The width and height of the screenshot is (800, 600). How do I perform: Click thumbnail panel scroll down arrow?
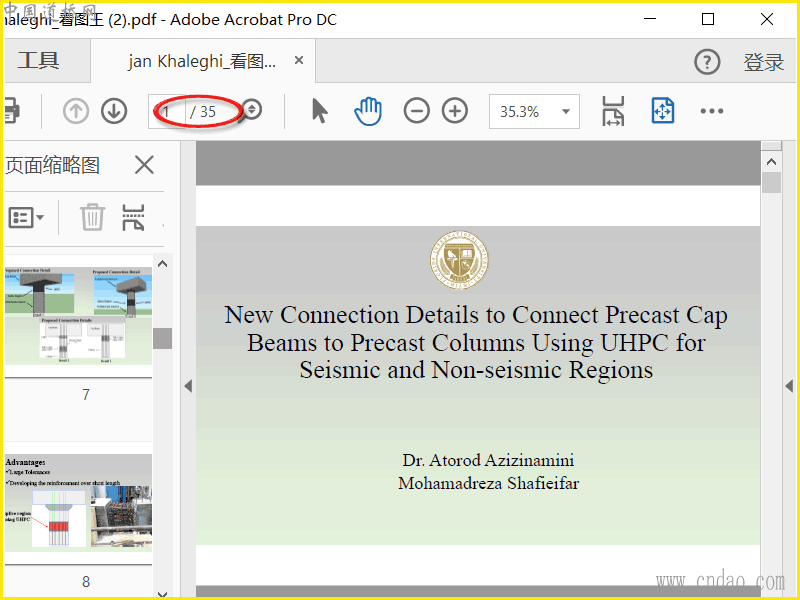pos(163,594)
